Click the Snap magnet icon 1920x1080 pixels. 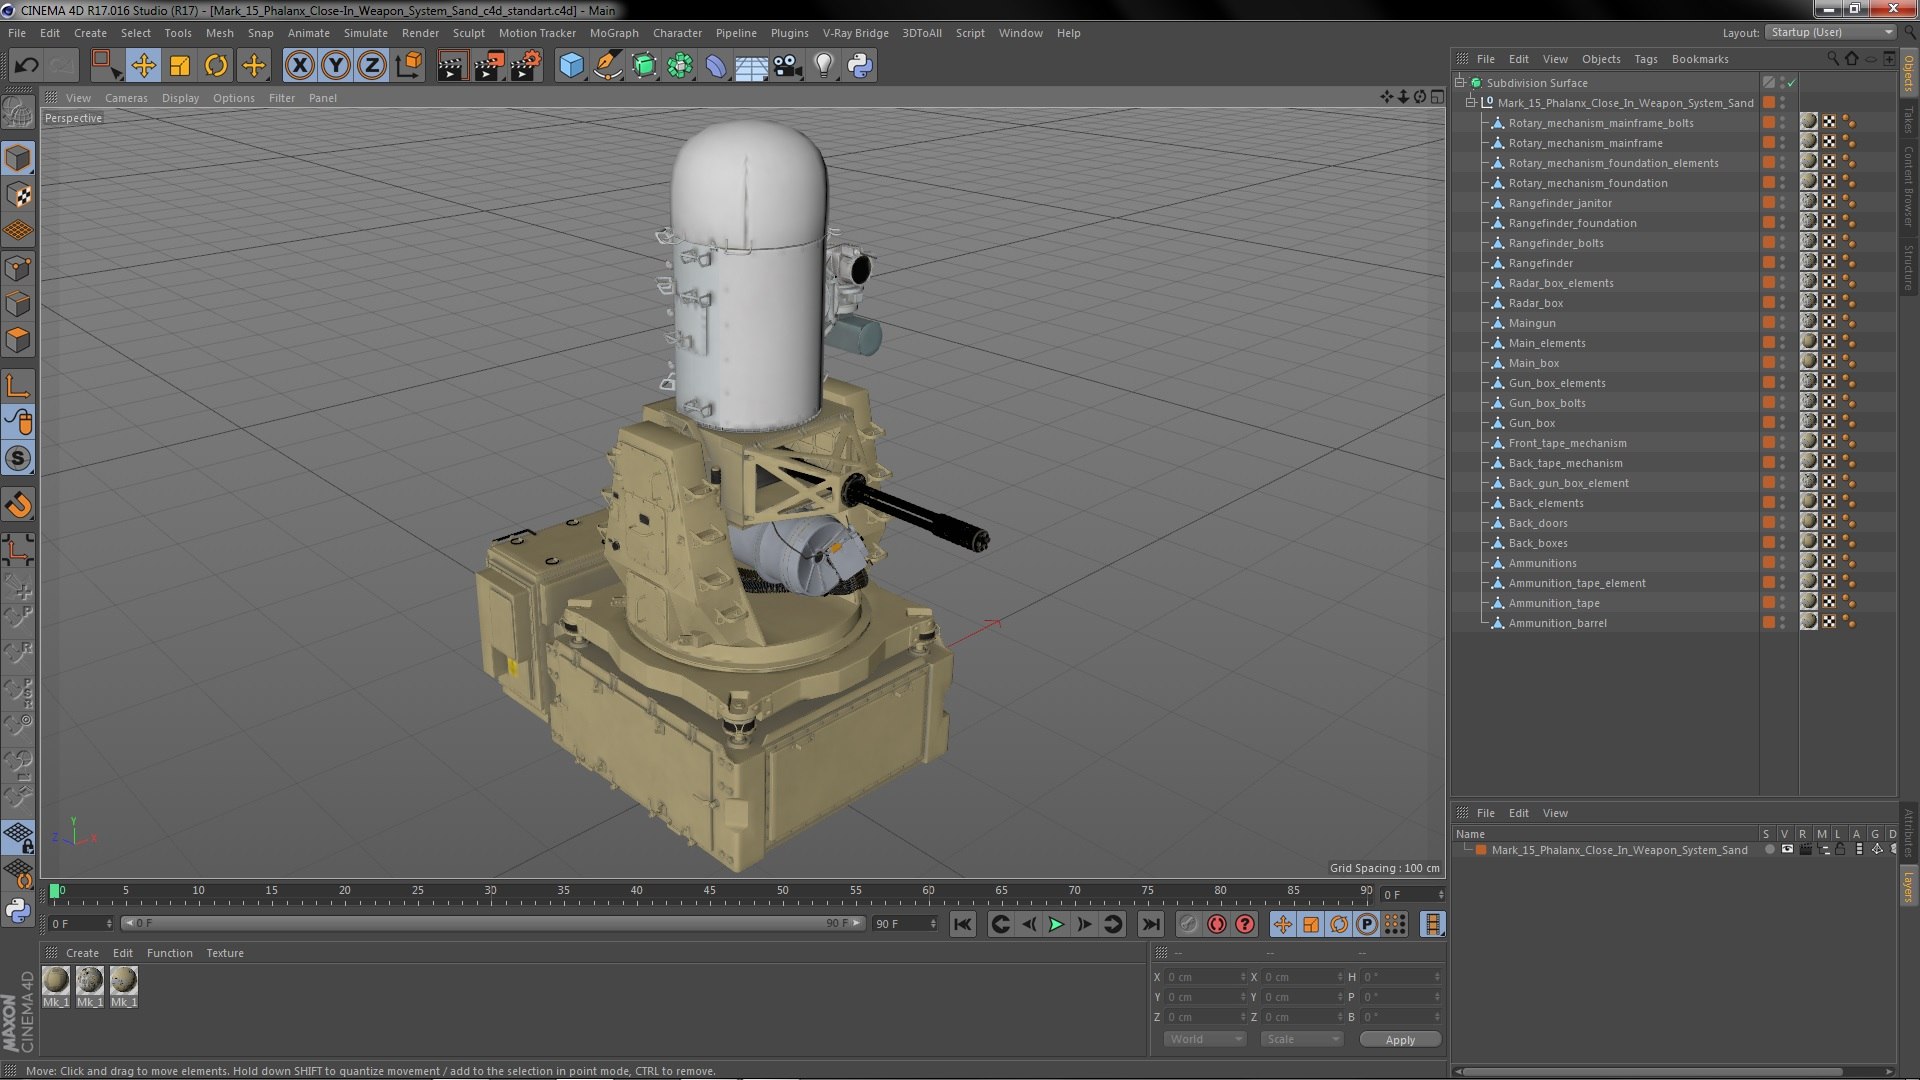(18, 505)
